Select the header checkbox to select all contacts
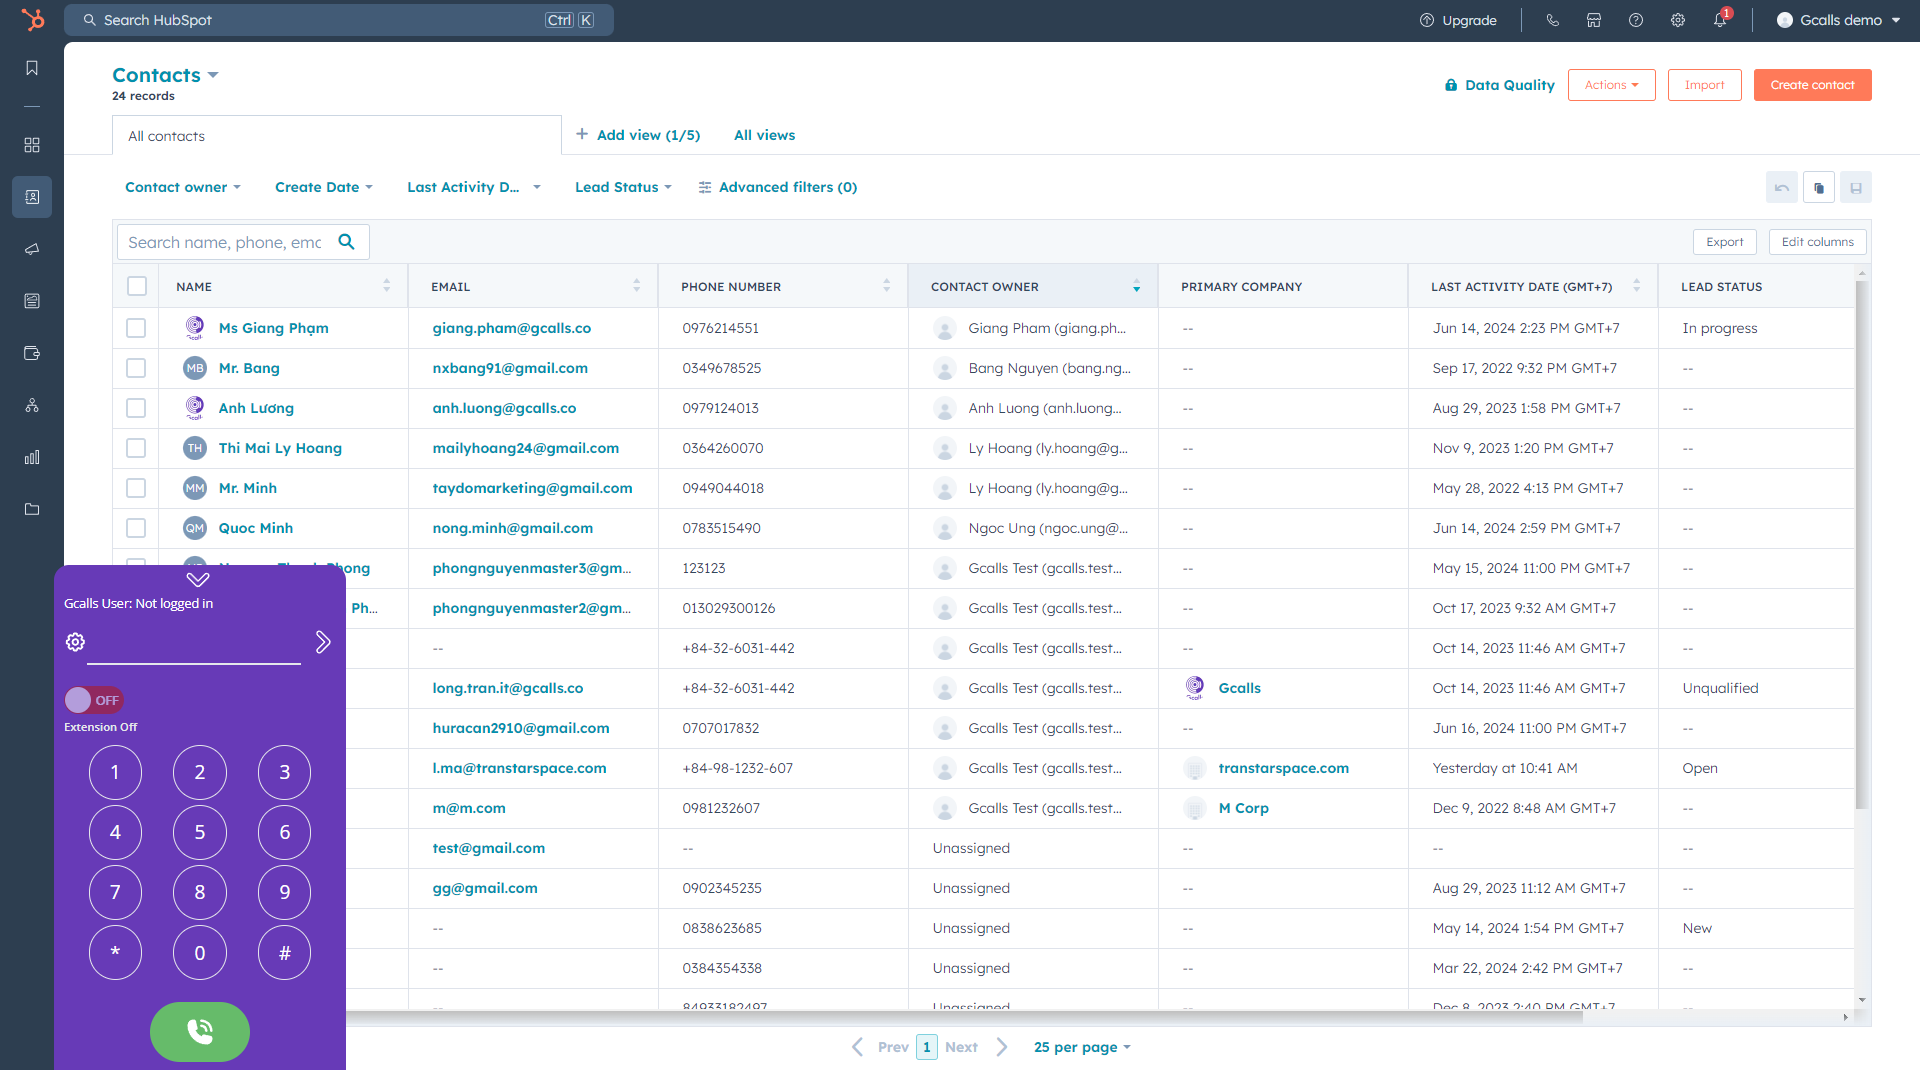Viewport: 1920px width, 1070px height. tap(136, 286)
